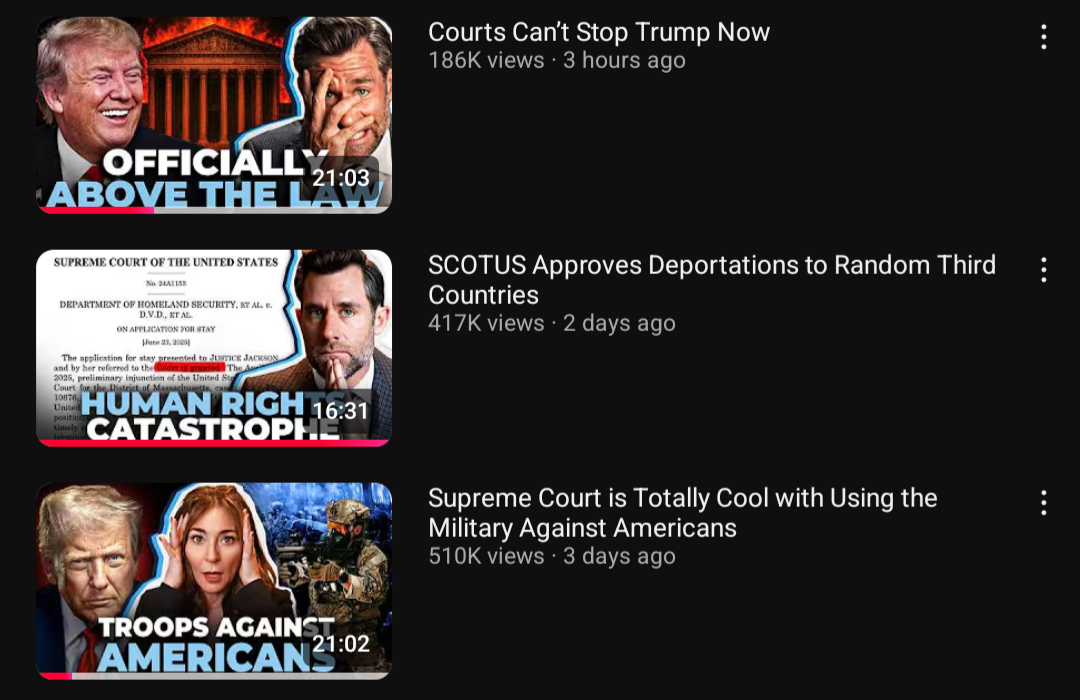Click the 510K views · 3 days ago text
Viewport: 1080px width, 700px height.
click(552, 556)
